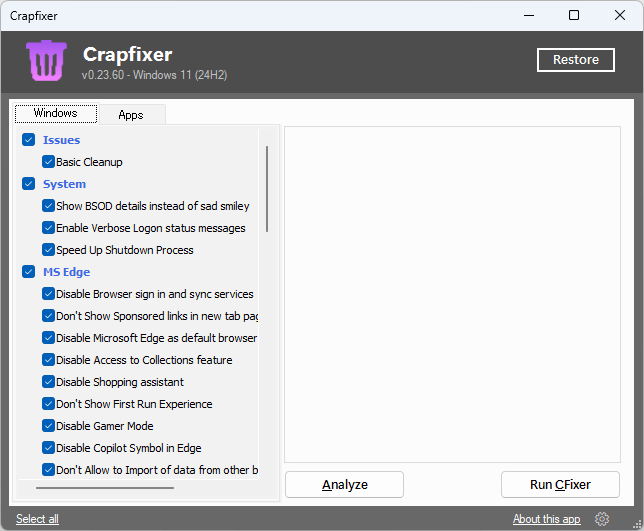Toggle Show BSOD details checkbox
This screenshot has height=531, width=644.
(48, 206)
